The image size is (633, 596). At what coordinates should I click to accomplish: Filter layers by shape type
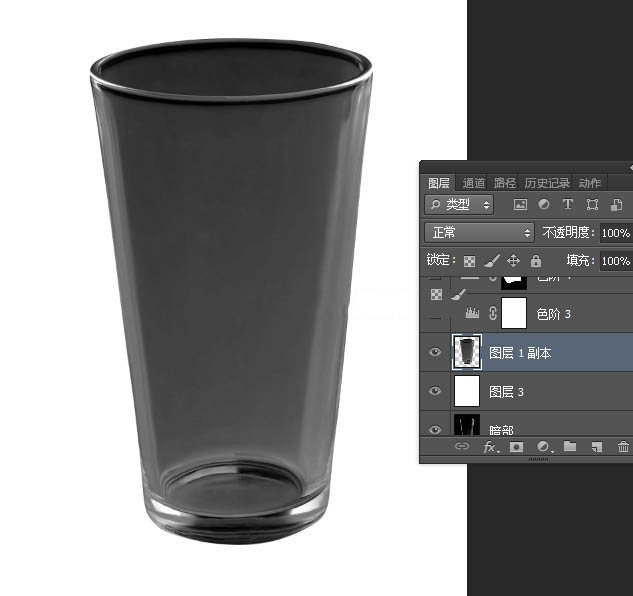[592, 205]
